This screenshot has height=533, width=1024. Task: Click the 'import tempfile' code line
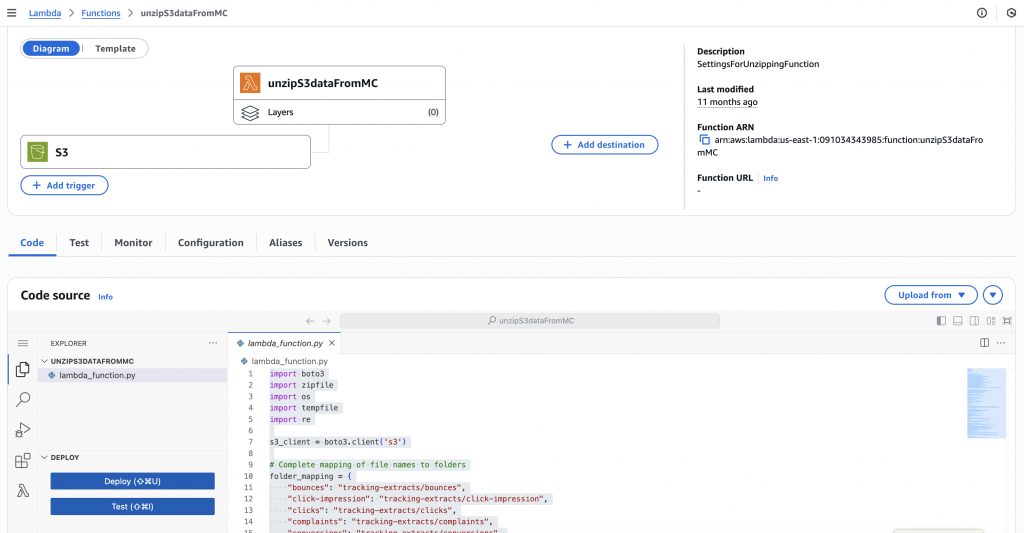click(304, 408)
